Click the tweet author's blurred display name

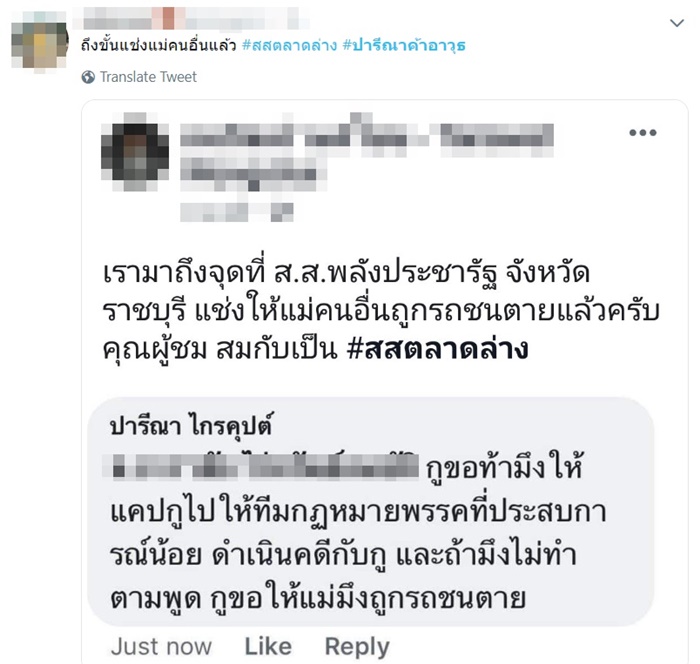point(192,18)
